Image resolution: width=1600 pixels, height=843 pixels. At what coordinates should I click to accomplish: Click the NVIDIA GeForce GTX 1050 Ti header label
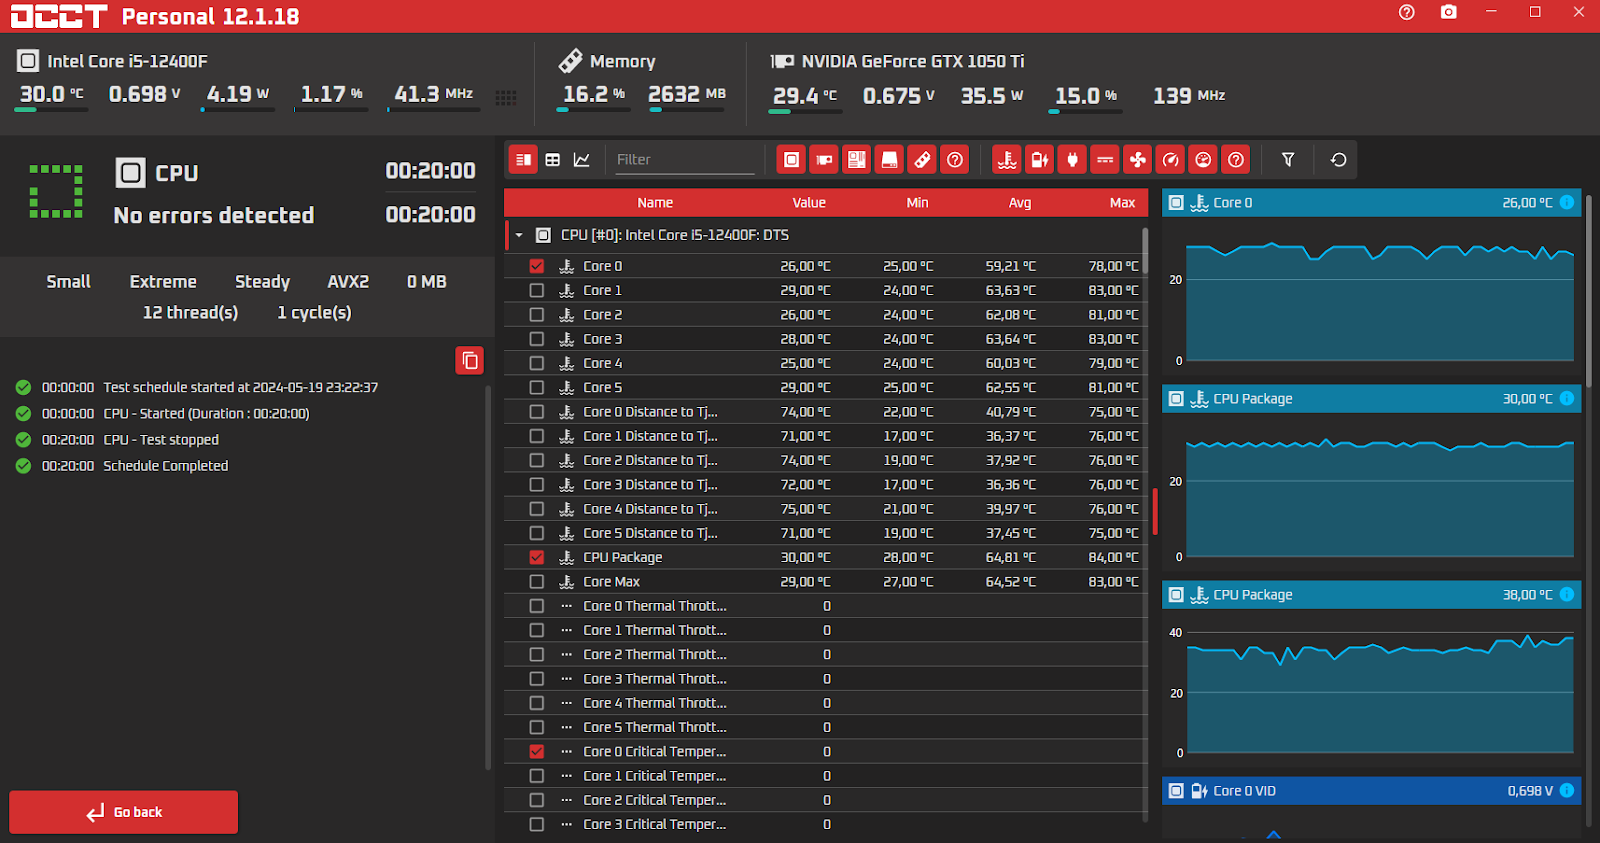[913, 61]
